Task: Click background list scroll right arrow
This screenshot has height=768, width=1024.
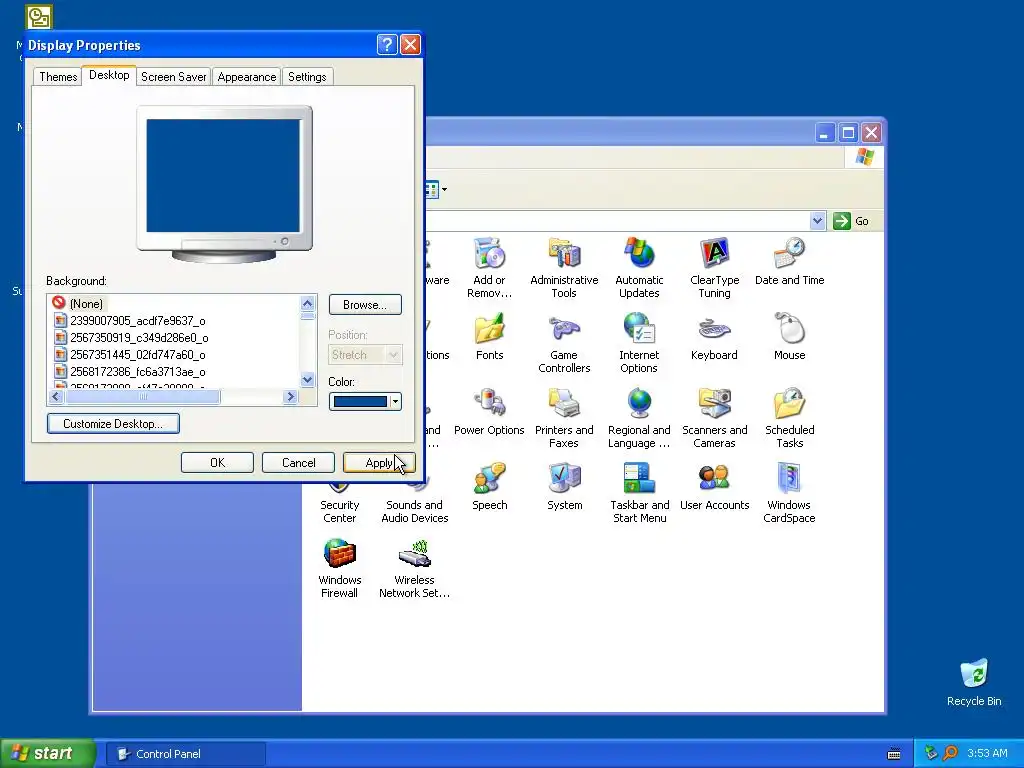Action: 291,396
